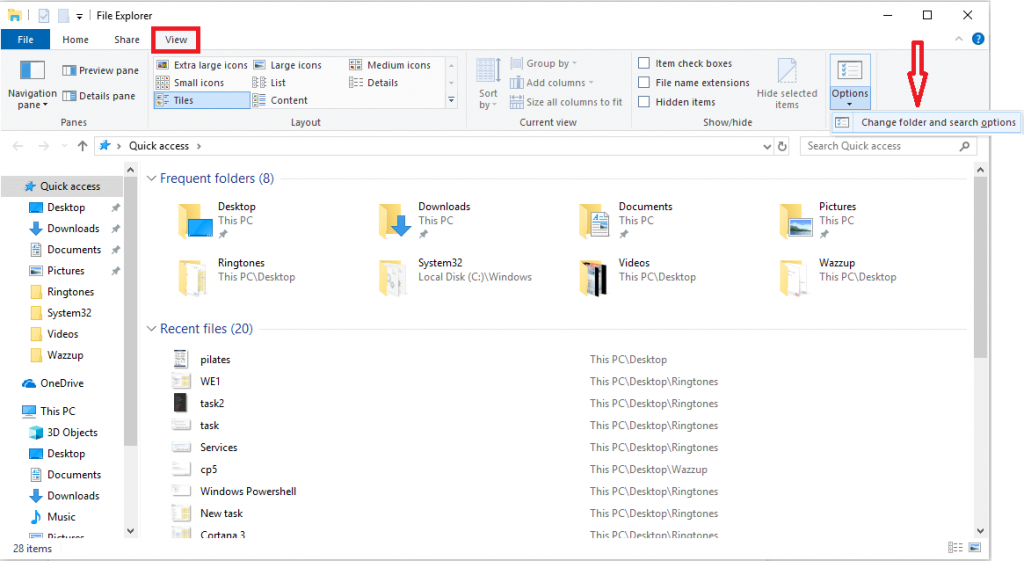Choose Small icons layout
Image resolution: width=1024 pixels, height=561 pixels.
coord(190,82)
